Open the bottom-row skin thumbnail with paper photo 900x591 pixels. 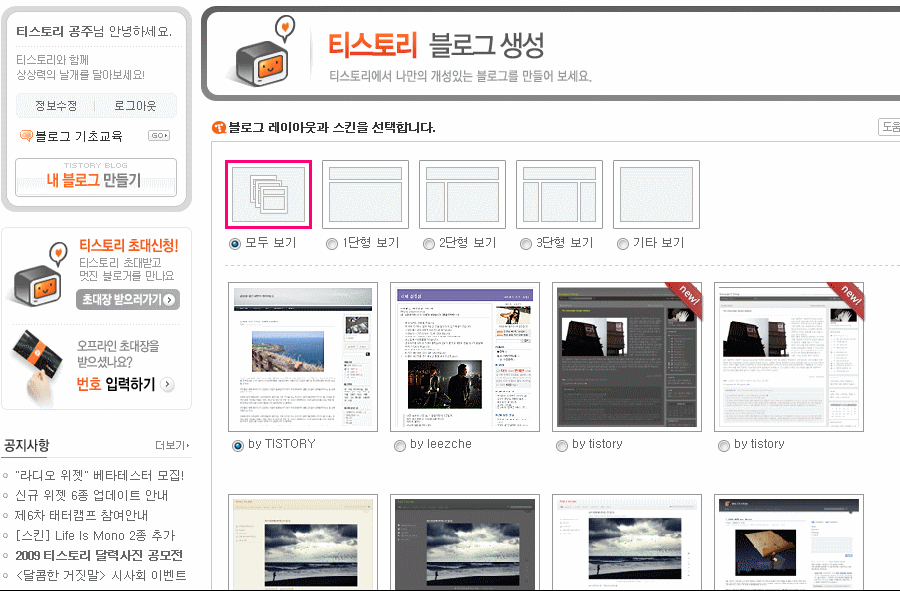click(789, 542)
